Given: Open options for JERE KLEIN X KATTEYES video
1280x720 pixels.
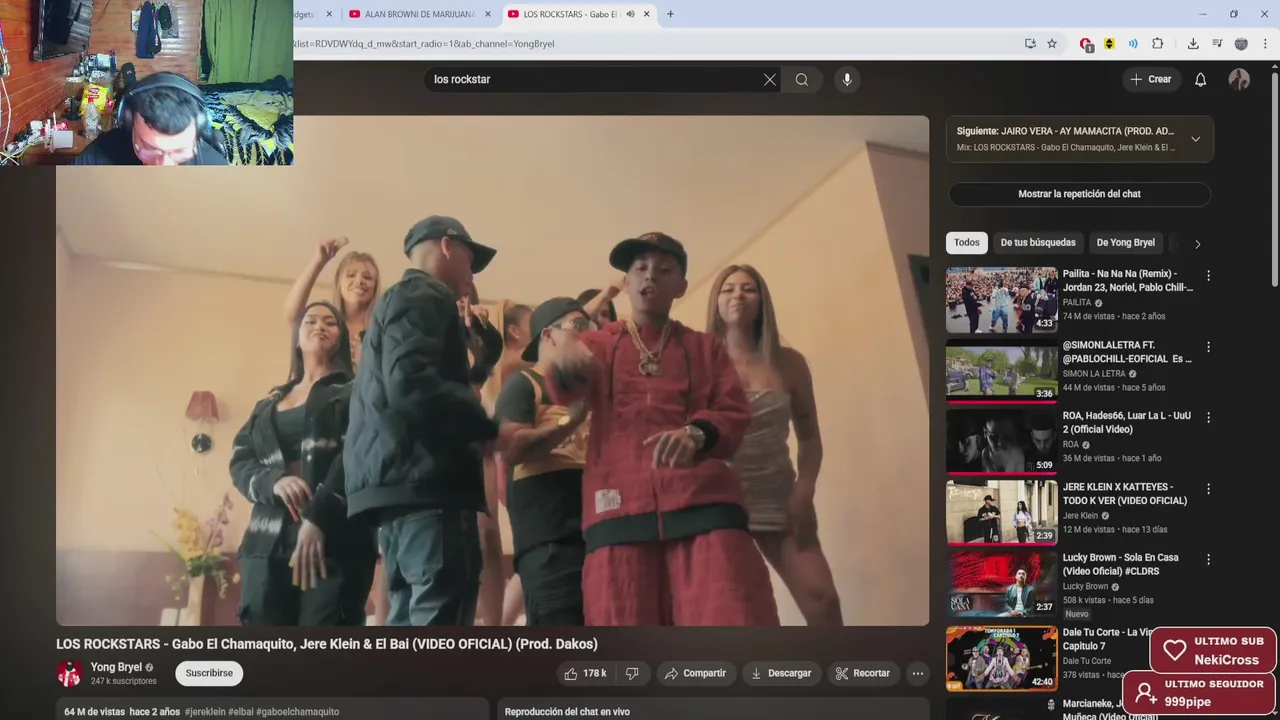Looking at the screenshot, I should 1208,489.
